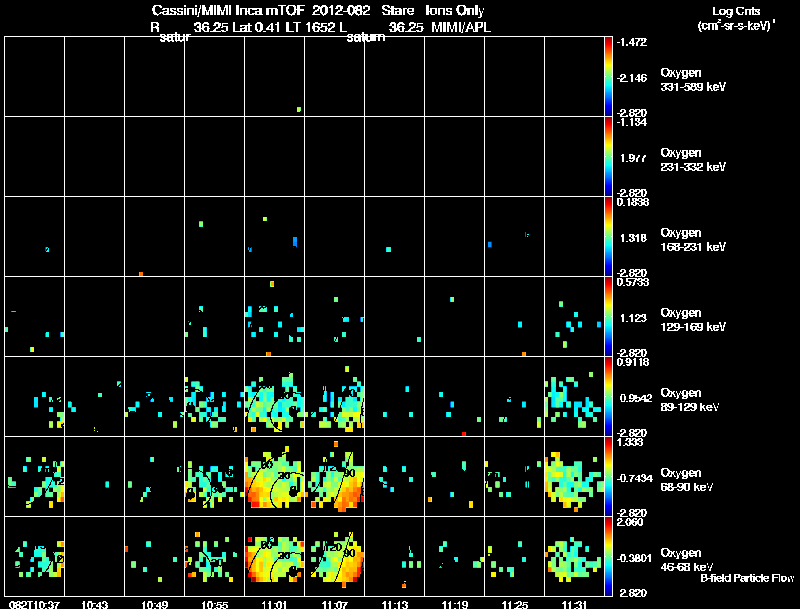Click the Cassini/MIMI Inca mTOF title text
The width and height of the screenshot is (800, 609).
(228, 10)
